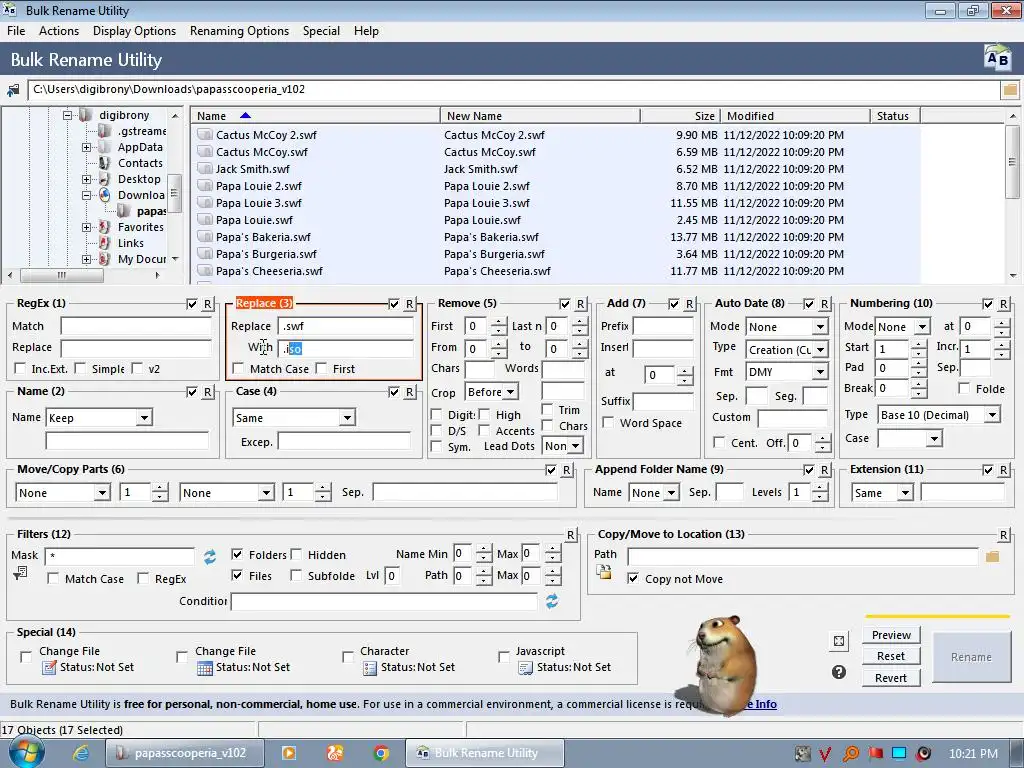Enable Word Space checkbox in Add panel
The width and height of the screenshot is (1024, 768).
(608, 423)
